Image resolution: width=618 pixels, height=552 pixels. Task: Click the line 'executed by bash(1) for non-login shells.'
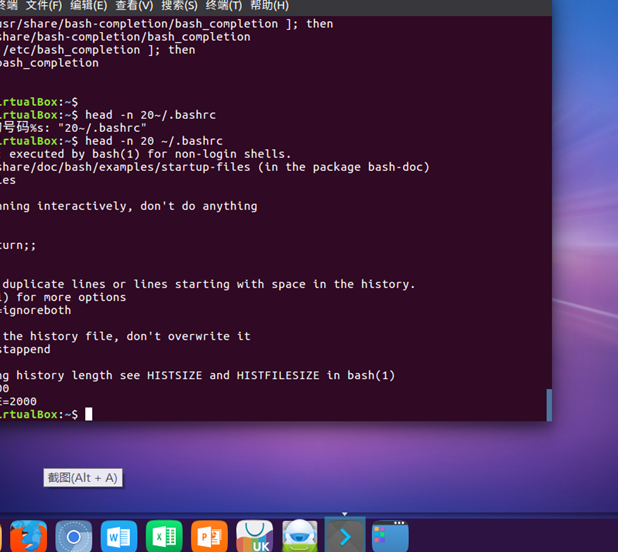click(x=150, y=154)
